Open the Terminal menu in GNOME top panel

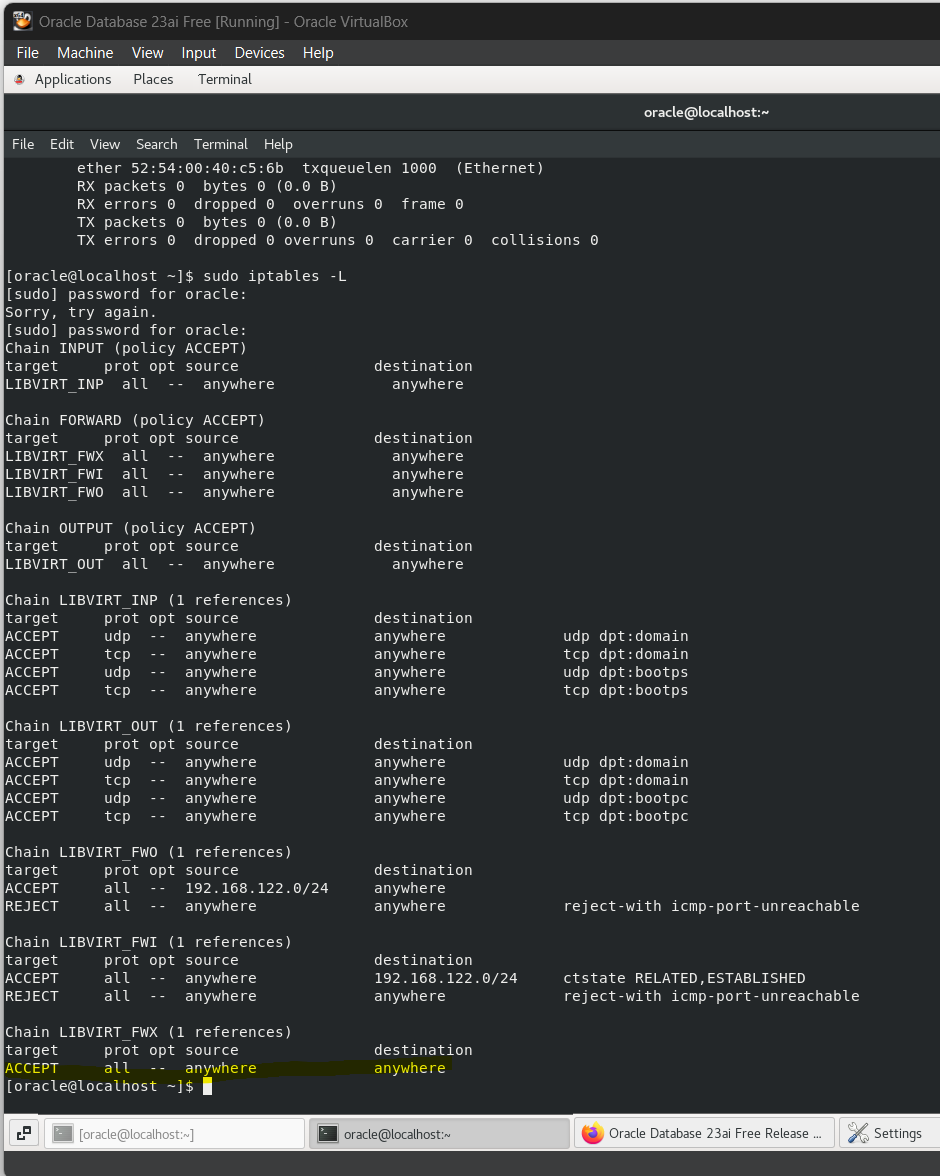225,79
